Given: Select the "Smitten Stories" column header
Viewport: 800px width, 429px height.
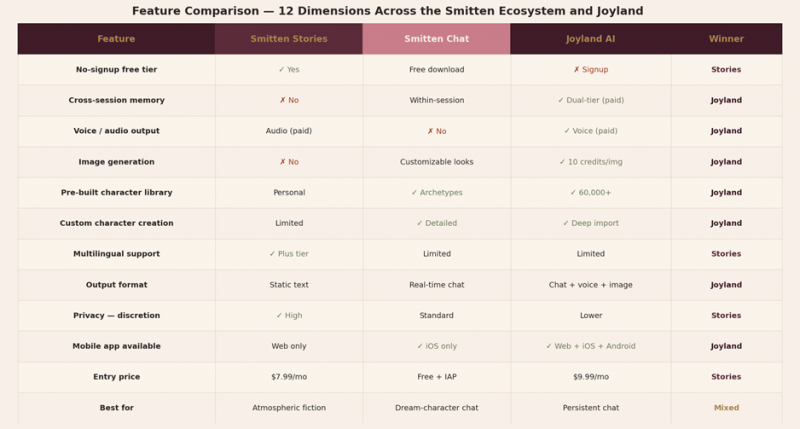Looking at the screenshot, I should 288,39.
